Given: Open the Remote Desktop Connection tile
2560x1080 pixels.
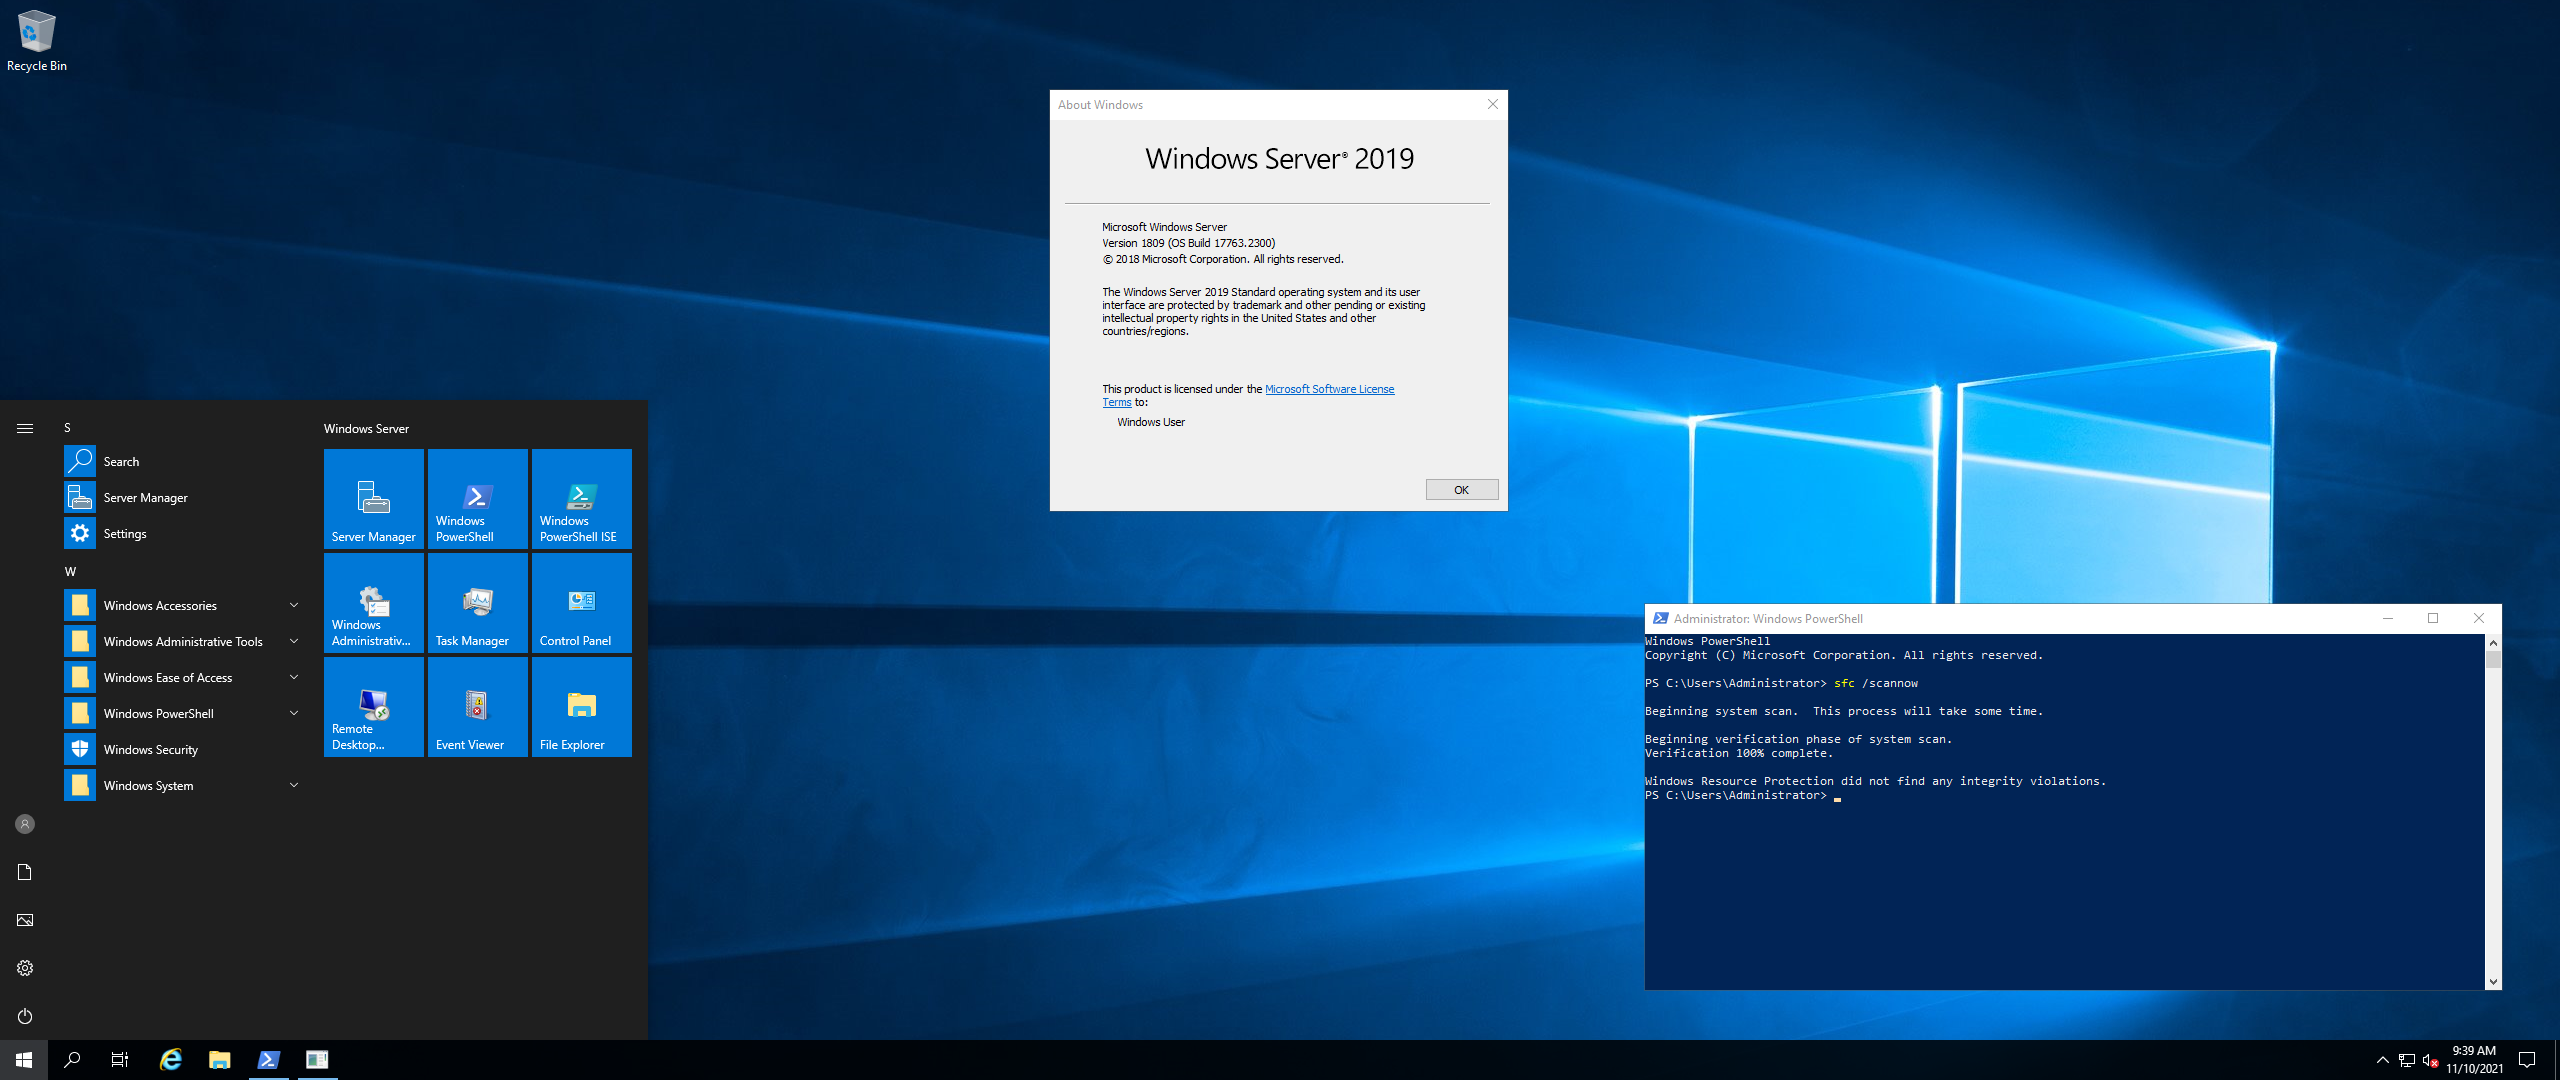Looking at the screenshot, I should pos(374,706).
